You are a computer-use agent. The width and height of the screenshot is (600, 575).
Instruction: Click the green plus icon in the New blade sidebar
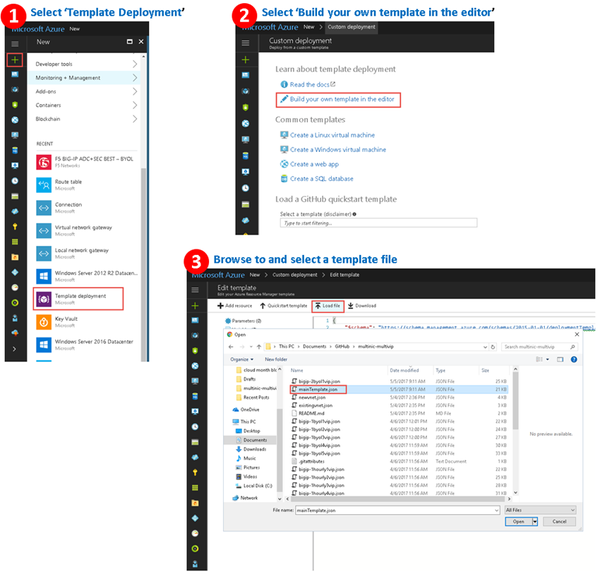point(15,60)
